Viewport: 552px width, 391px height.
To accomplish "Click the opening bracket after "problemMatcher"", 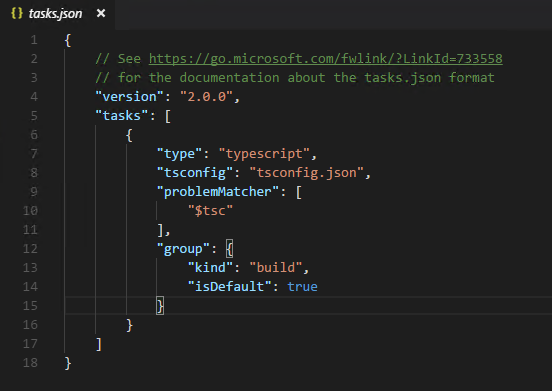I will click(299, 192).
